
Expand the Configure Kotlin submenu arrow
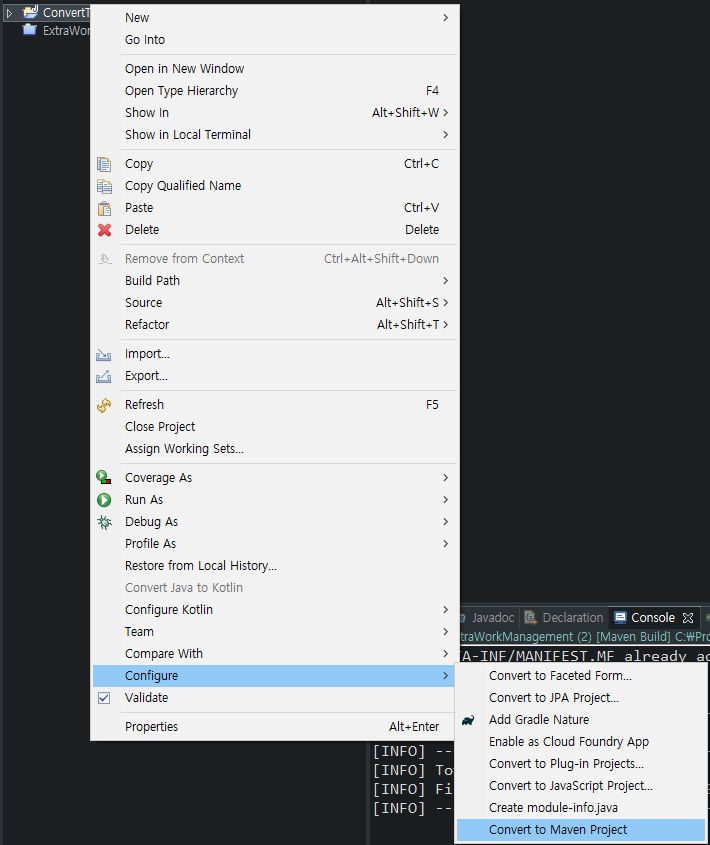(445, 609)
